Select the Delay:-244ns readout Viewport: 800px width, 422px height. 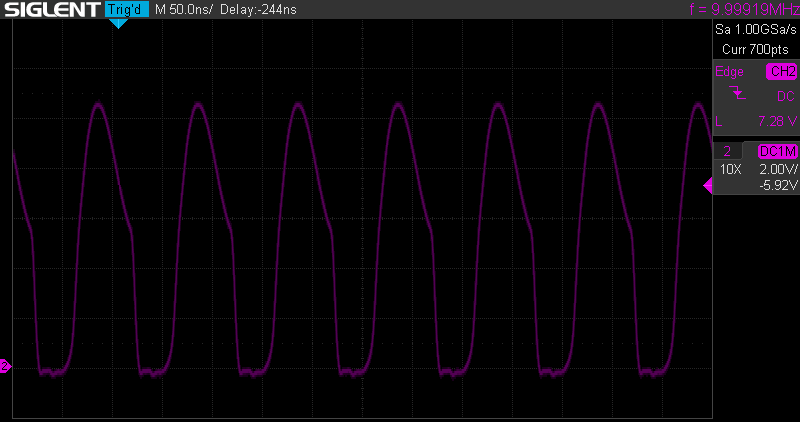[x=258, y=9]
